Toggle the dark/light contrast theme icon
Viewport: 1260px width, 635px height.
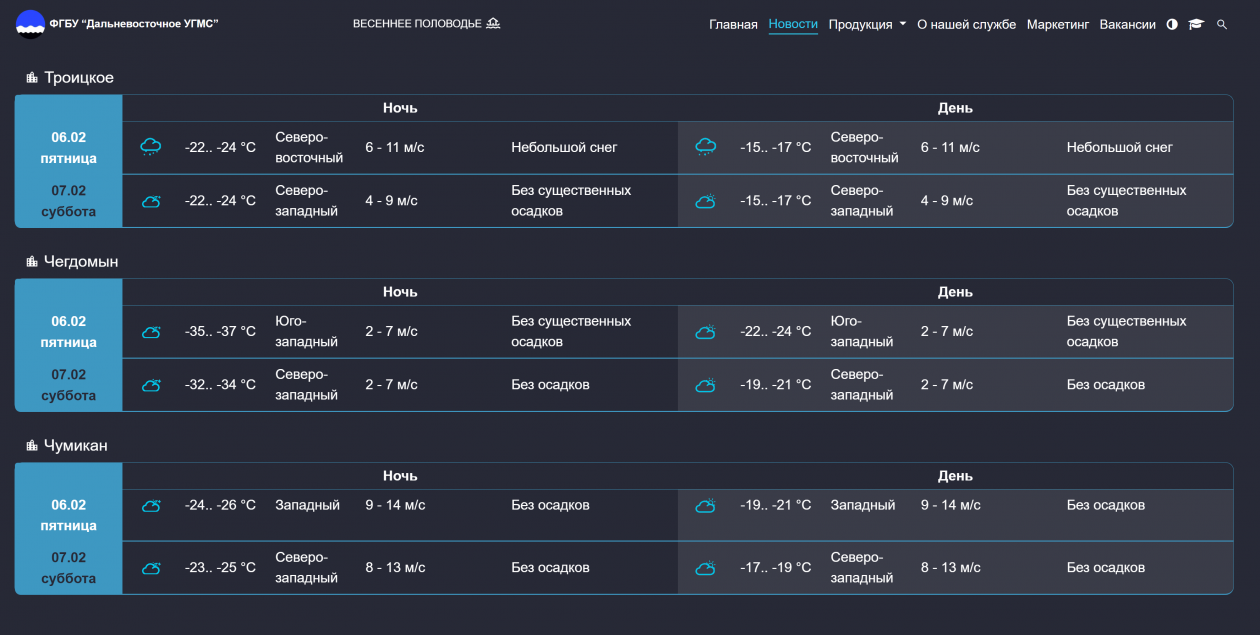(1172, 24)
